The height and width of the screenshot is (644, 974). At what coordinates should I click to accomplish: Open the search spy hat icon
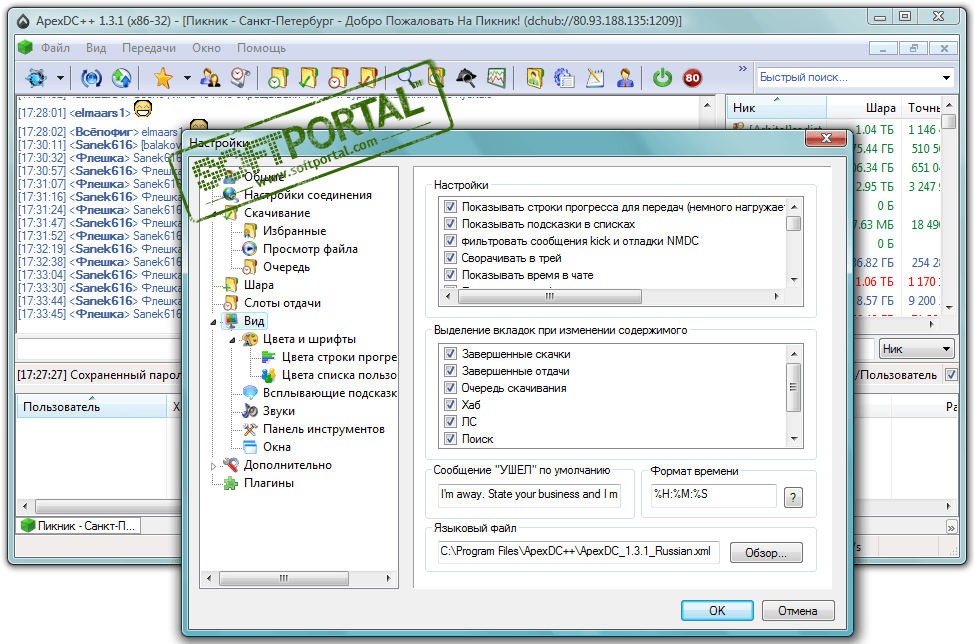(x=466, y=78)
